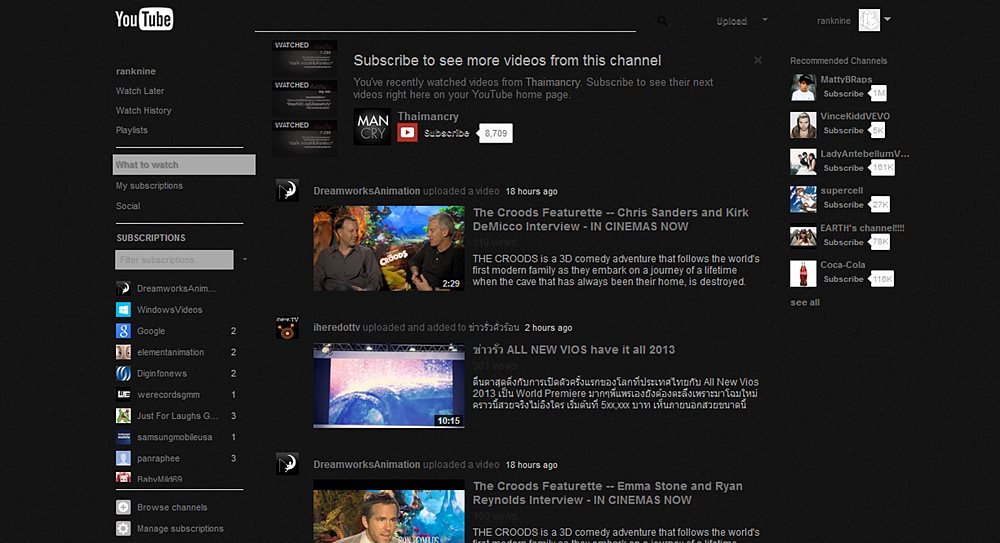This screenshot has height=543, width=1000.
Task: Open the EARTH's channel!!!! avatar
Action: tap(803, 237)
